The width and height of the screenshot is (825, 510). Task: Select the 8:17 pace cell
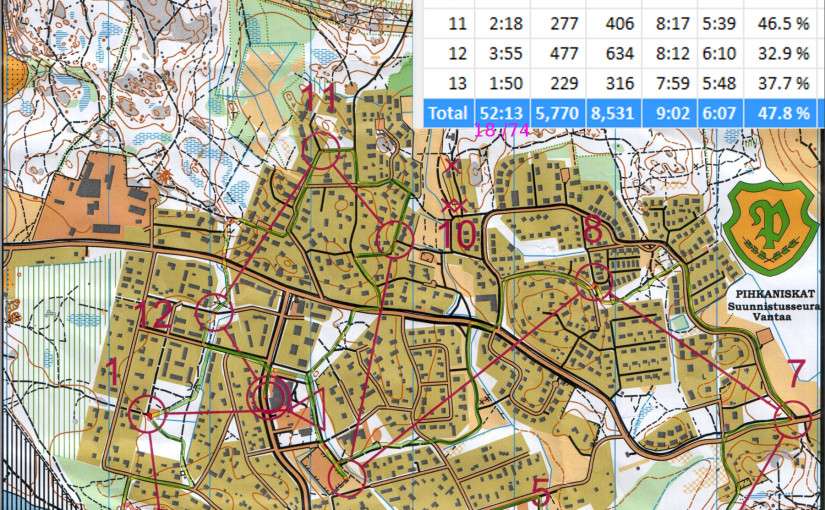point(669,24)
